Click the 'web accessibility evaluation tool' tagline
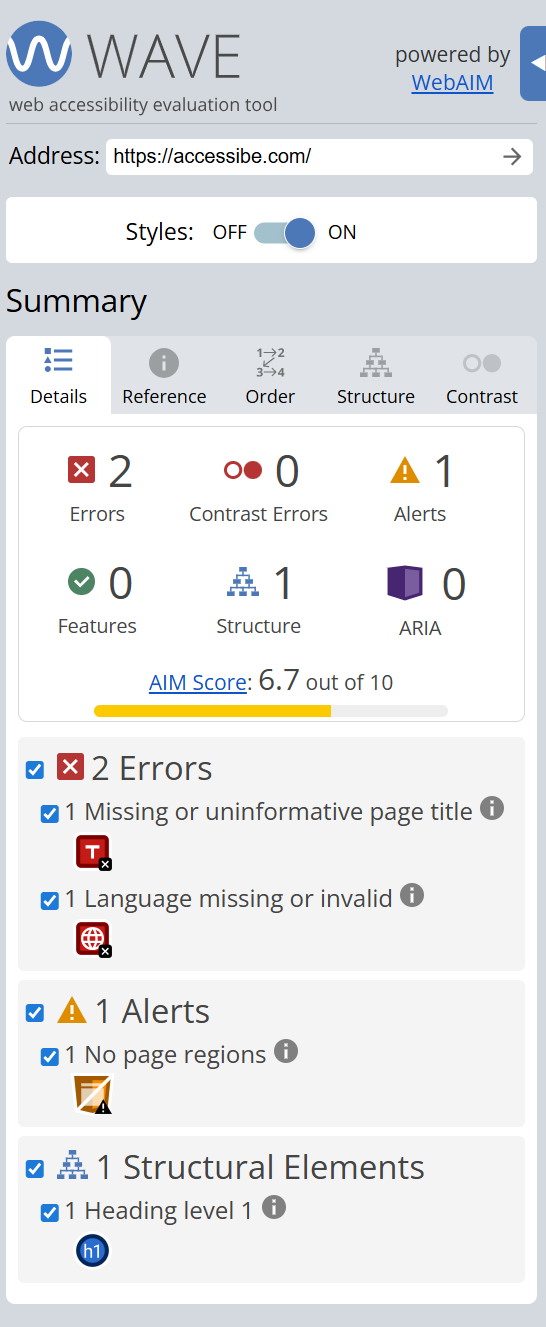The height and width of the screenshot is (1327, 546). tap(143, 105)
